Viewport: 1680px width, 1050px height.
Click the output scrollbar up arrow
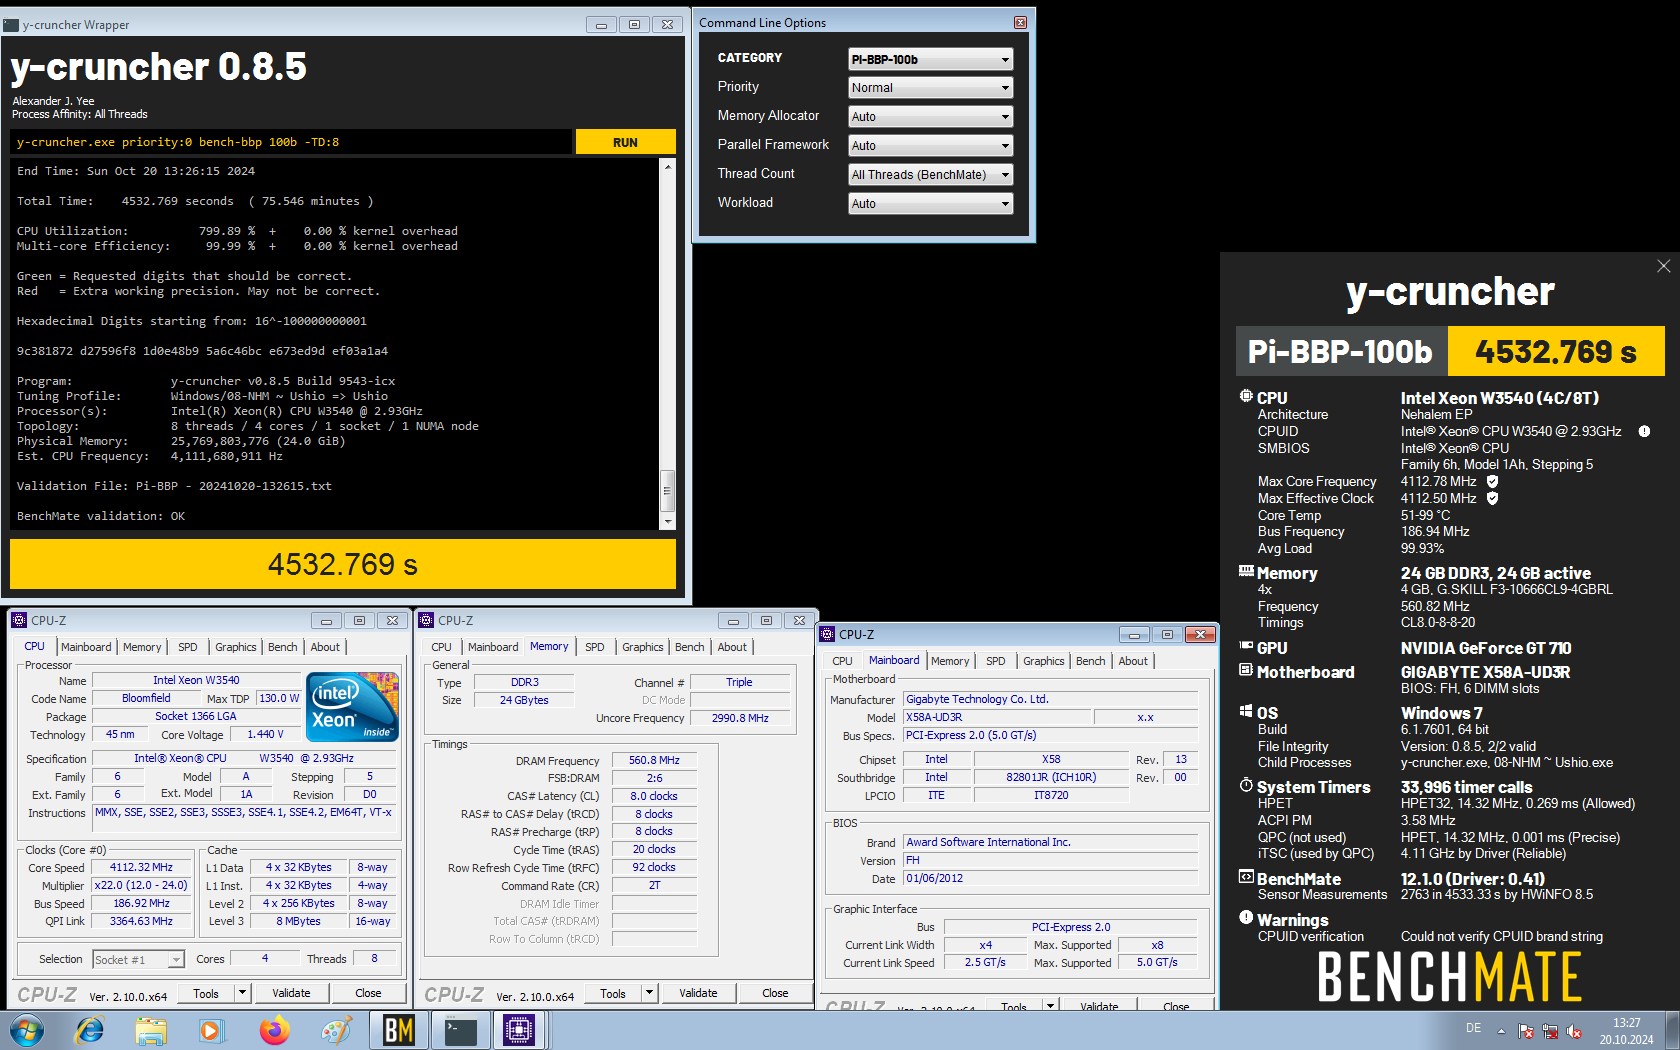click(x=667, y=166)
